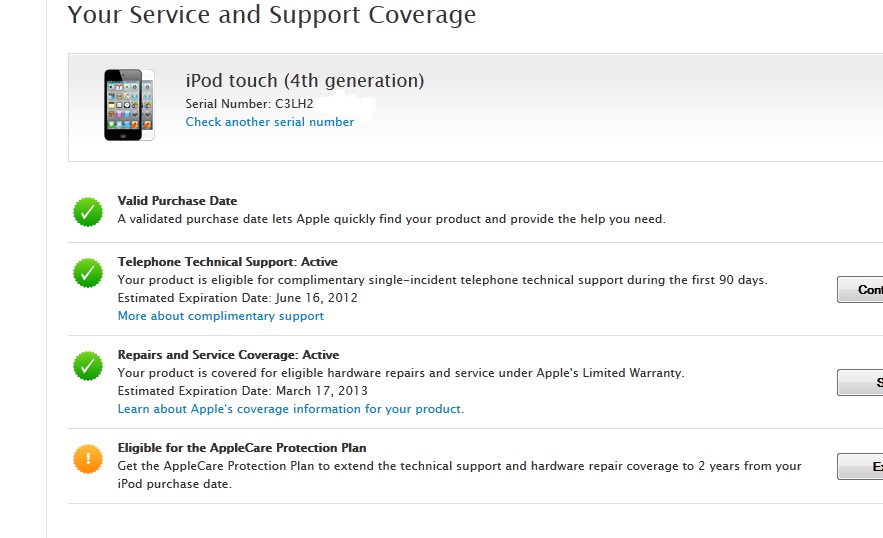Click the green checkmark for Repairs and Service Coverage
Viewport: 883px width, 538px height.
click(88, 365)
